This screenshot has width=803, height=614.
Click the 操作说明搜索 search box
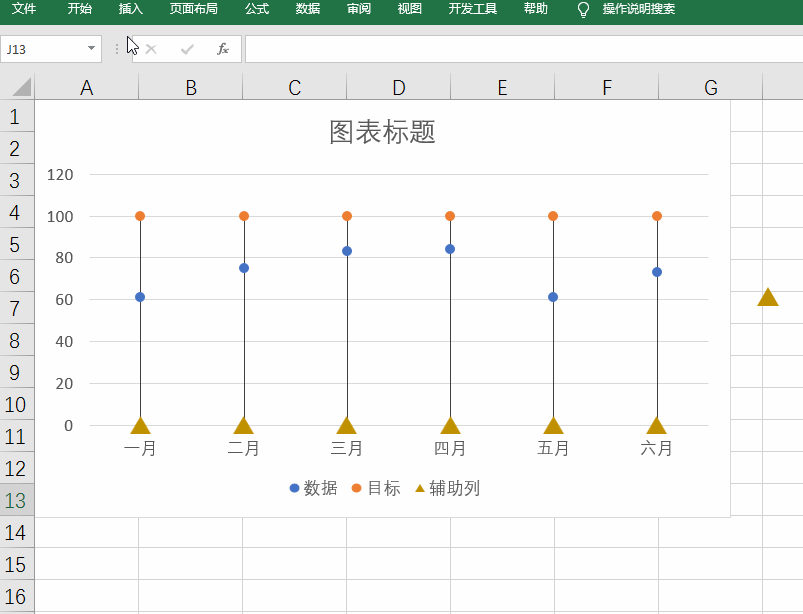(x=639, y=9)
